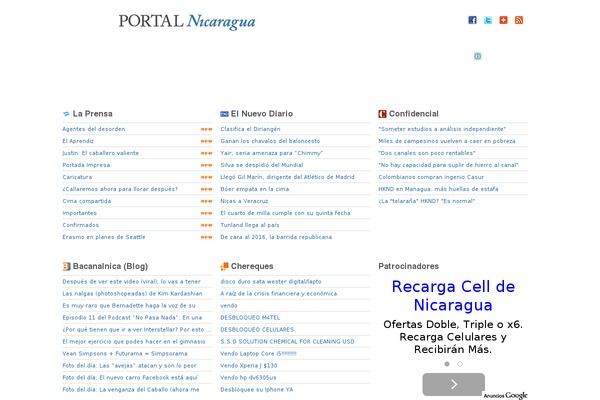Open 'Justin: El caballero valiente'
This screenshot has width=600, height=400.
click(101, 153)
